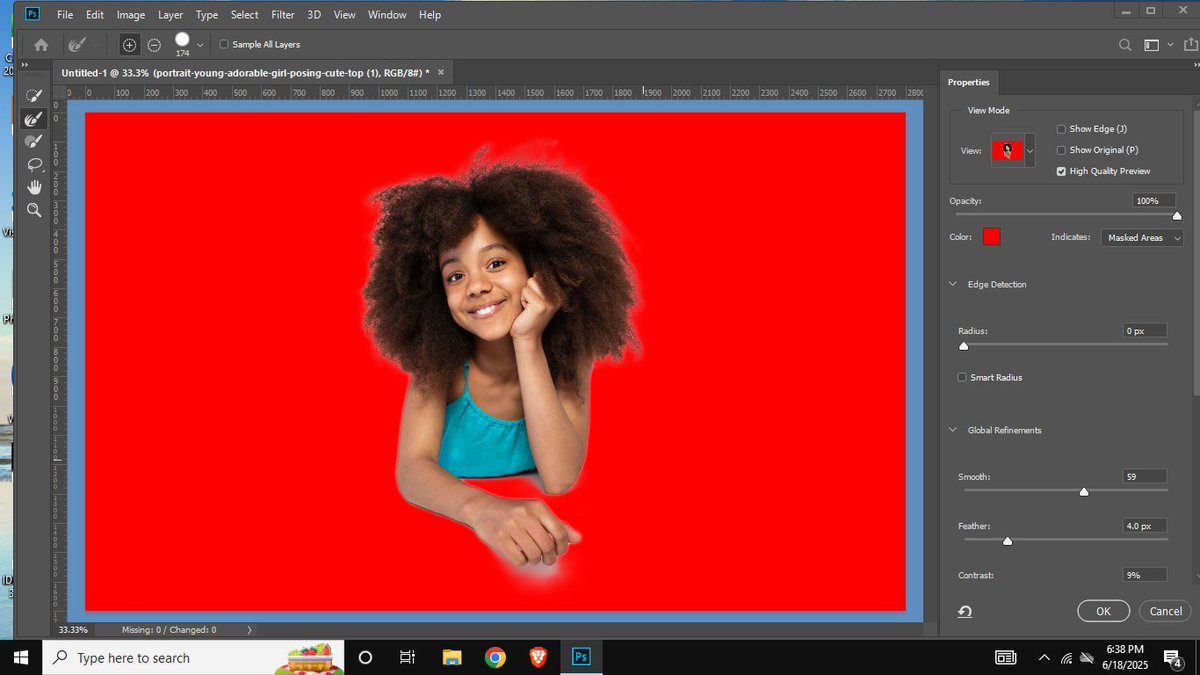Choose the subtract from selection minus mode
This screenshot has width=1200, height=675.
(x=154, y=44)
